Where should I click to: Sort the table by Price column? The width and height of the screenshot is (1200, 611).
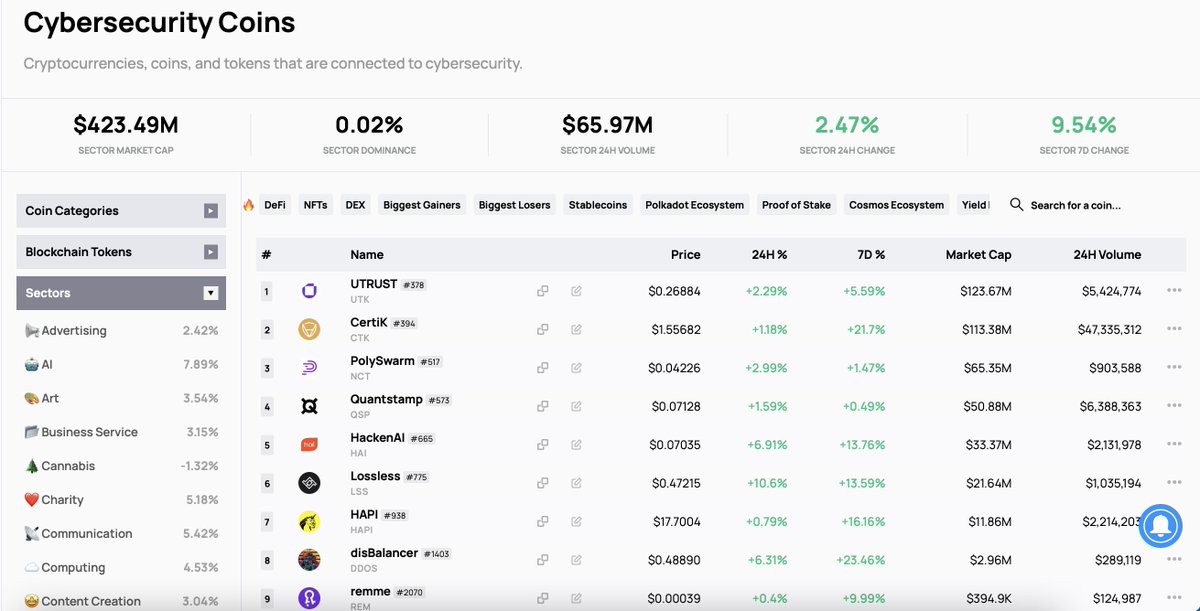coord(685,255)
